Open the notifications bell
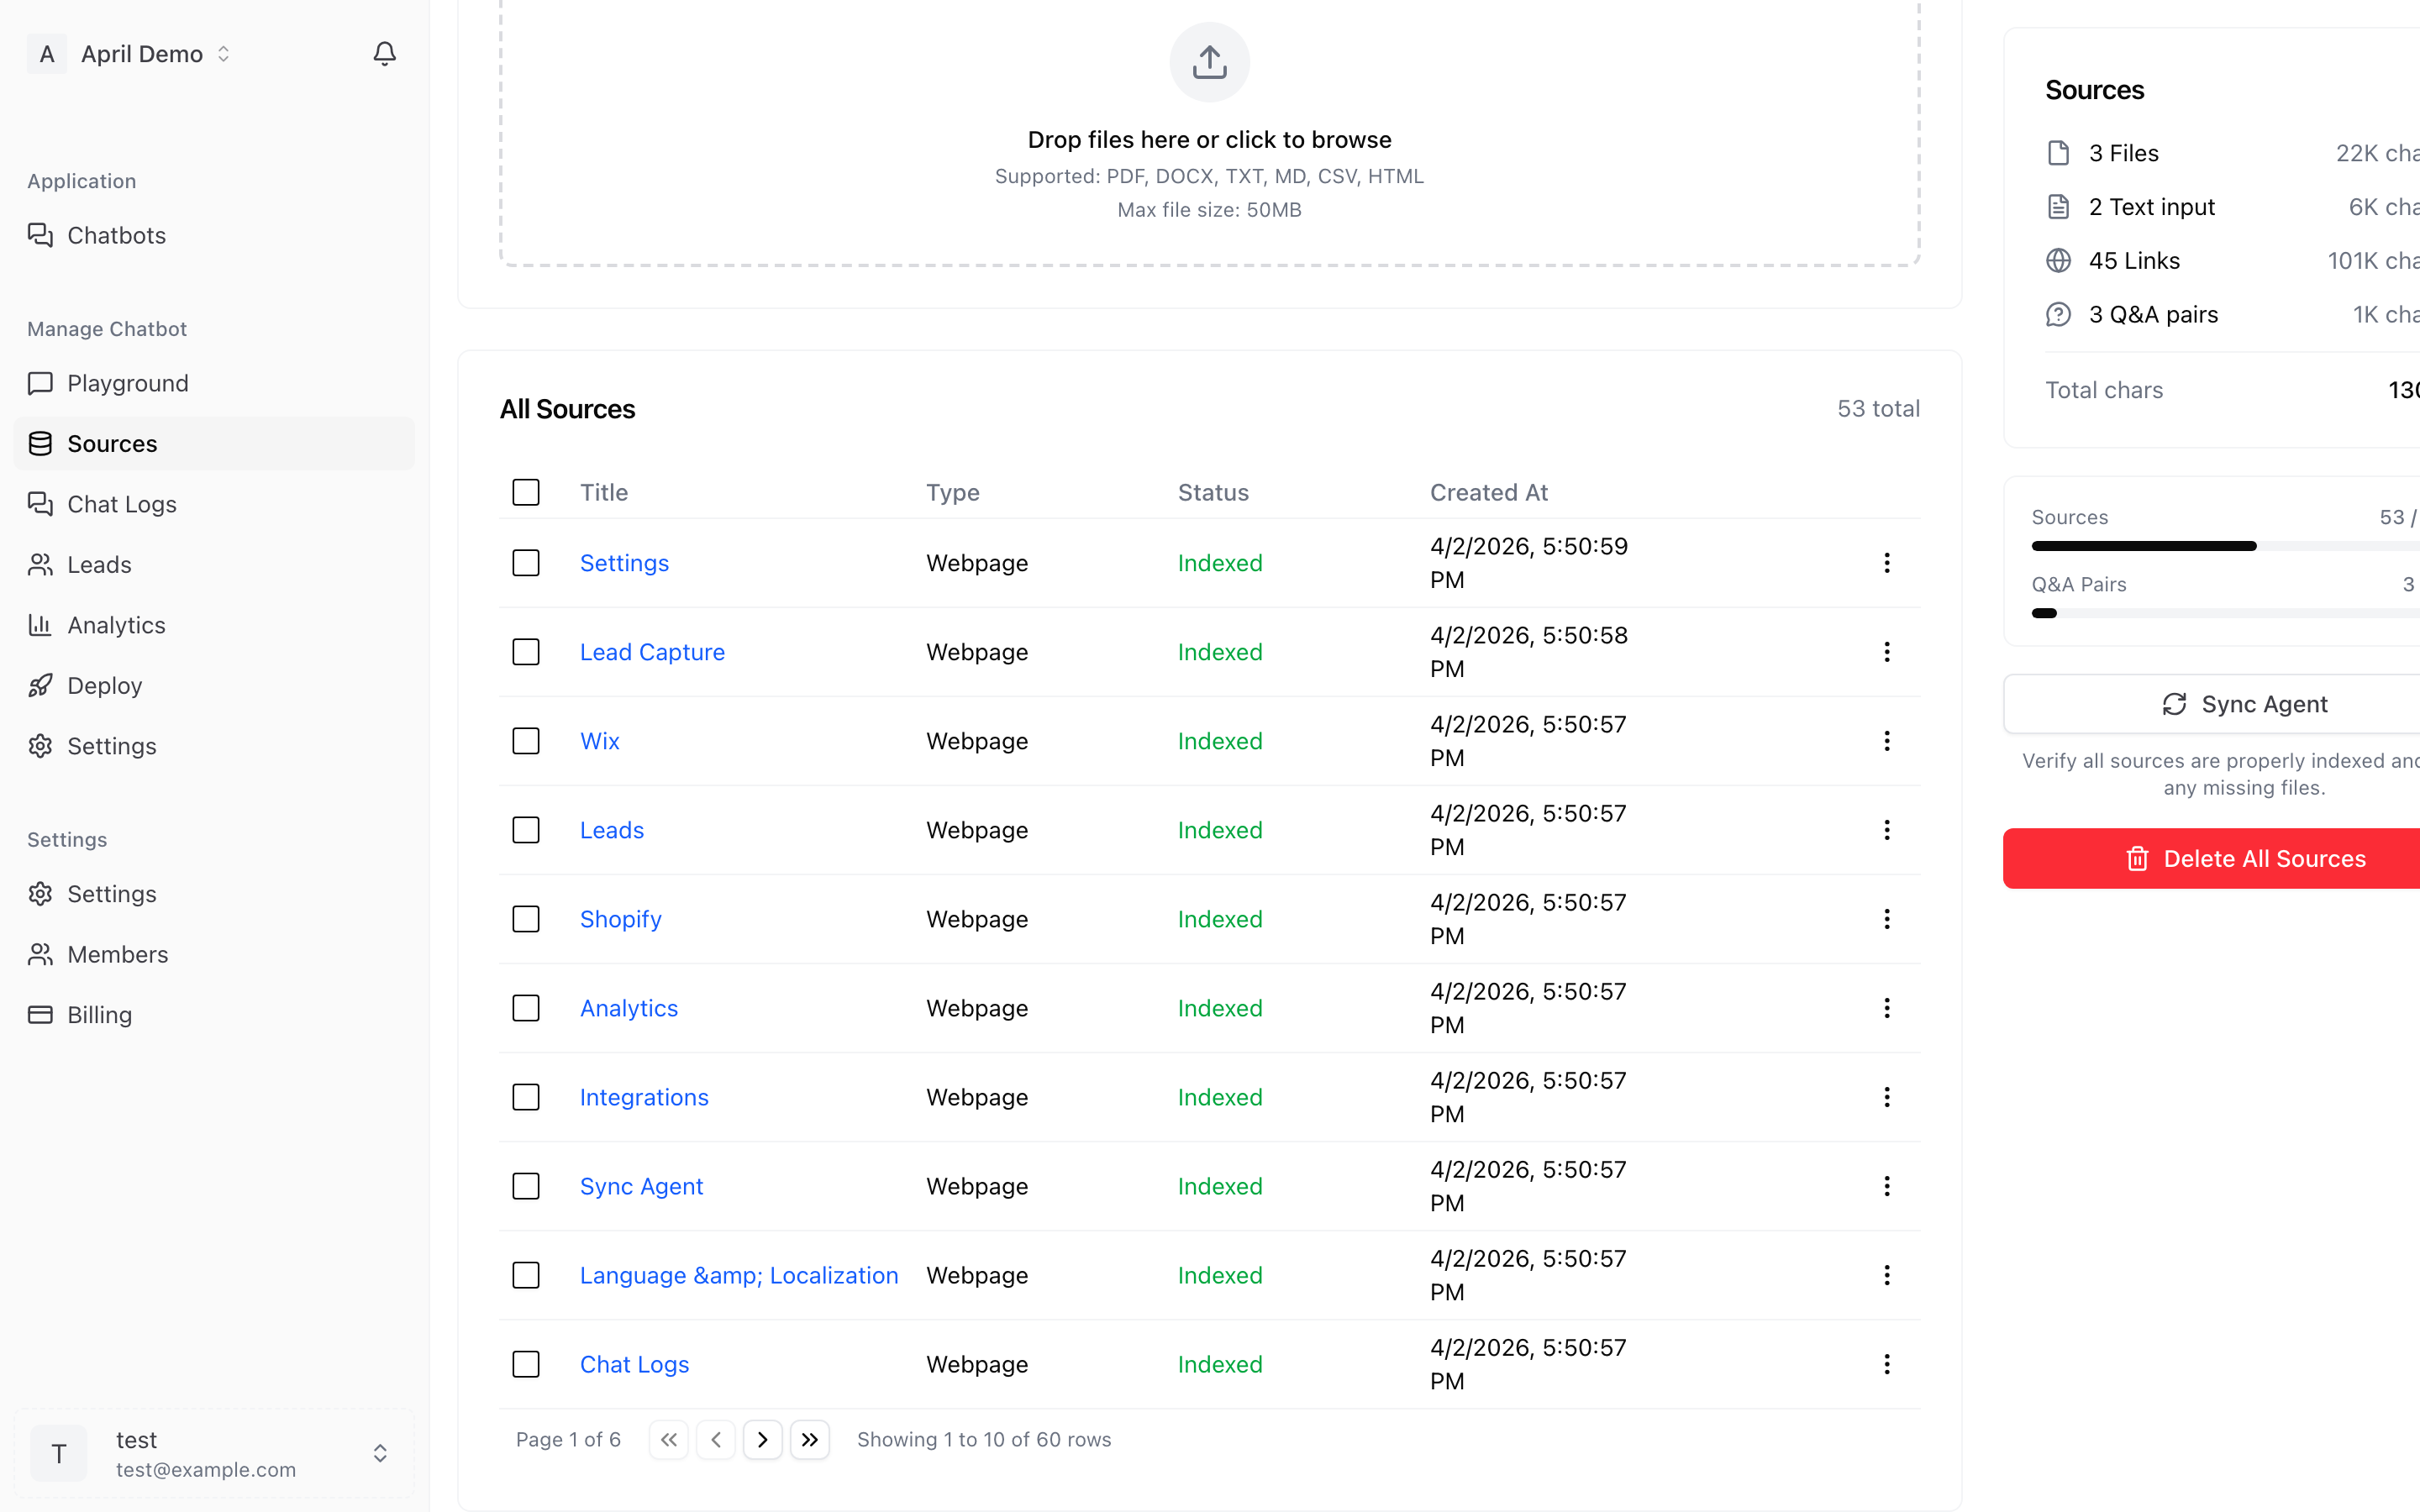This screenshot has height=1512, width=2420. point(384,54)
